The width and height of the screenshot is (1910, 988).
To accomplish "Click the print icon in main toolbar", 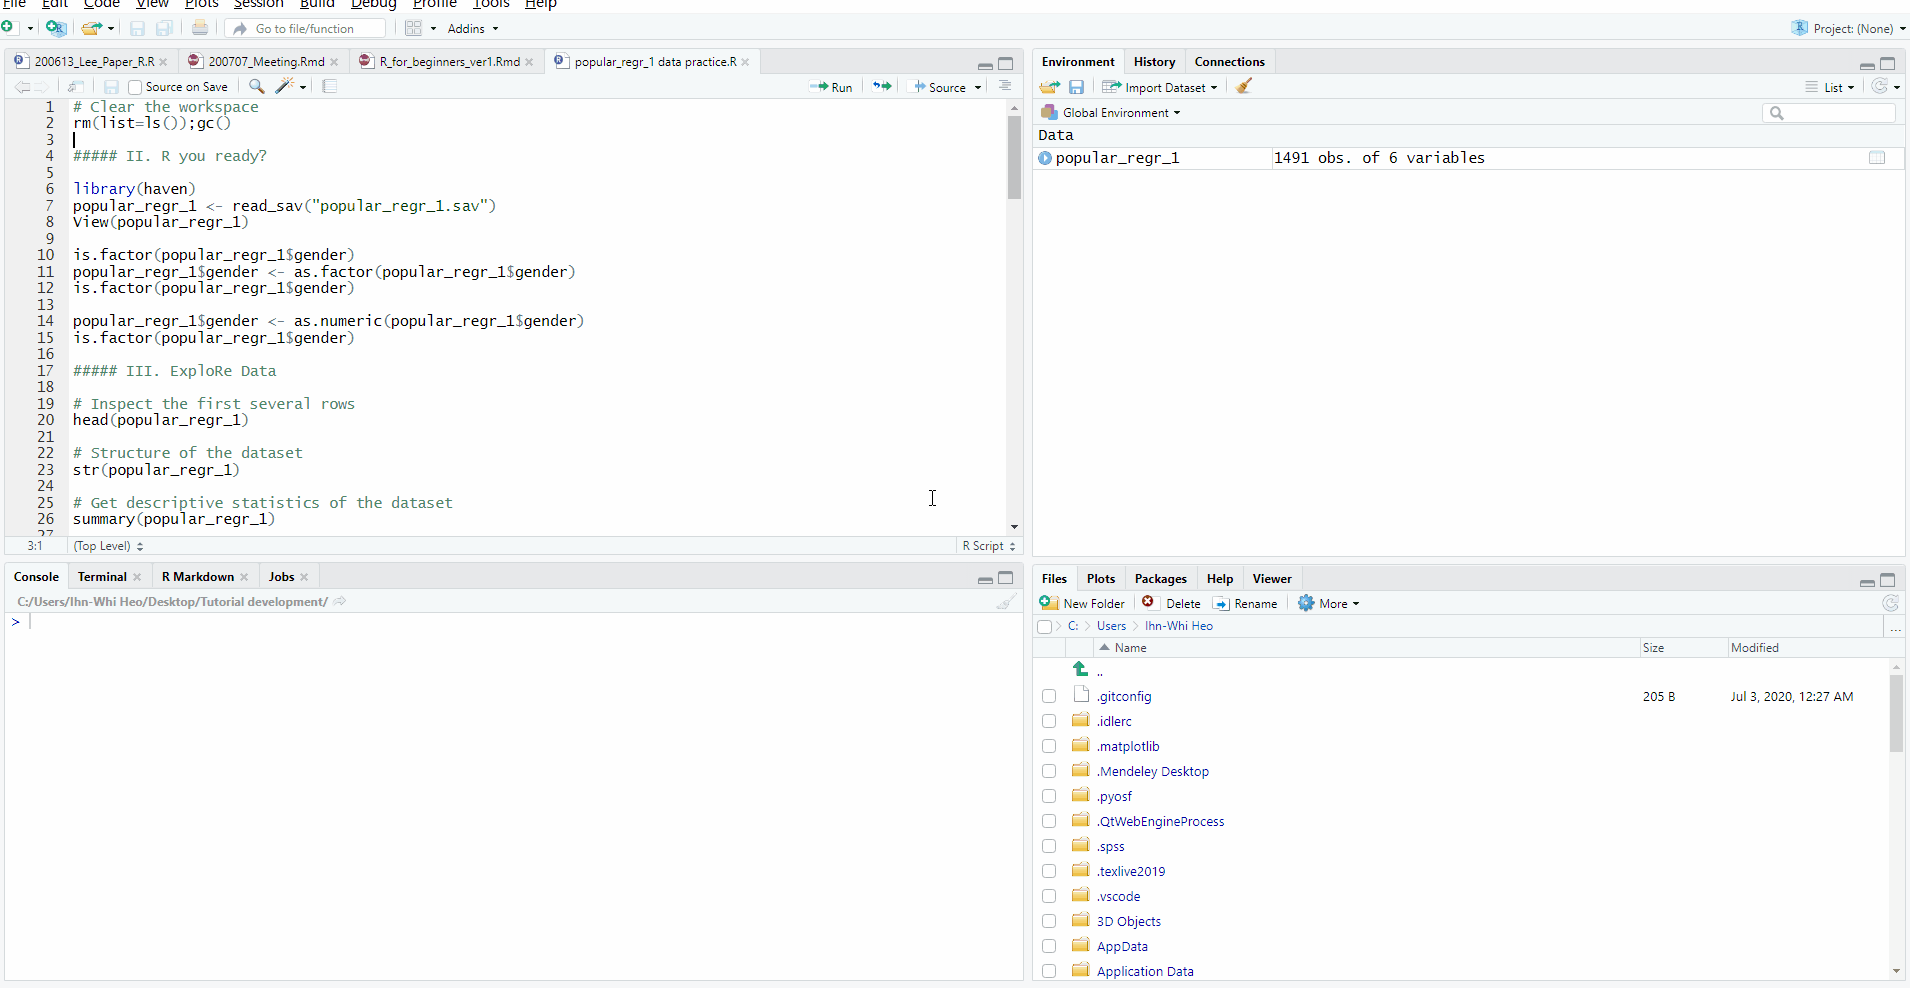I will pos(200,29).
